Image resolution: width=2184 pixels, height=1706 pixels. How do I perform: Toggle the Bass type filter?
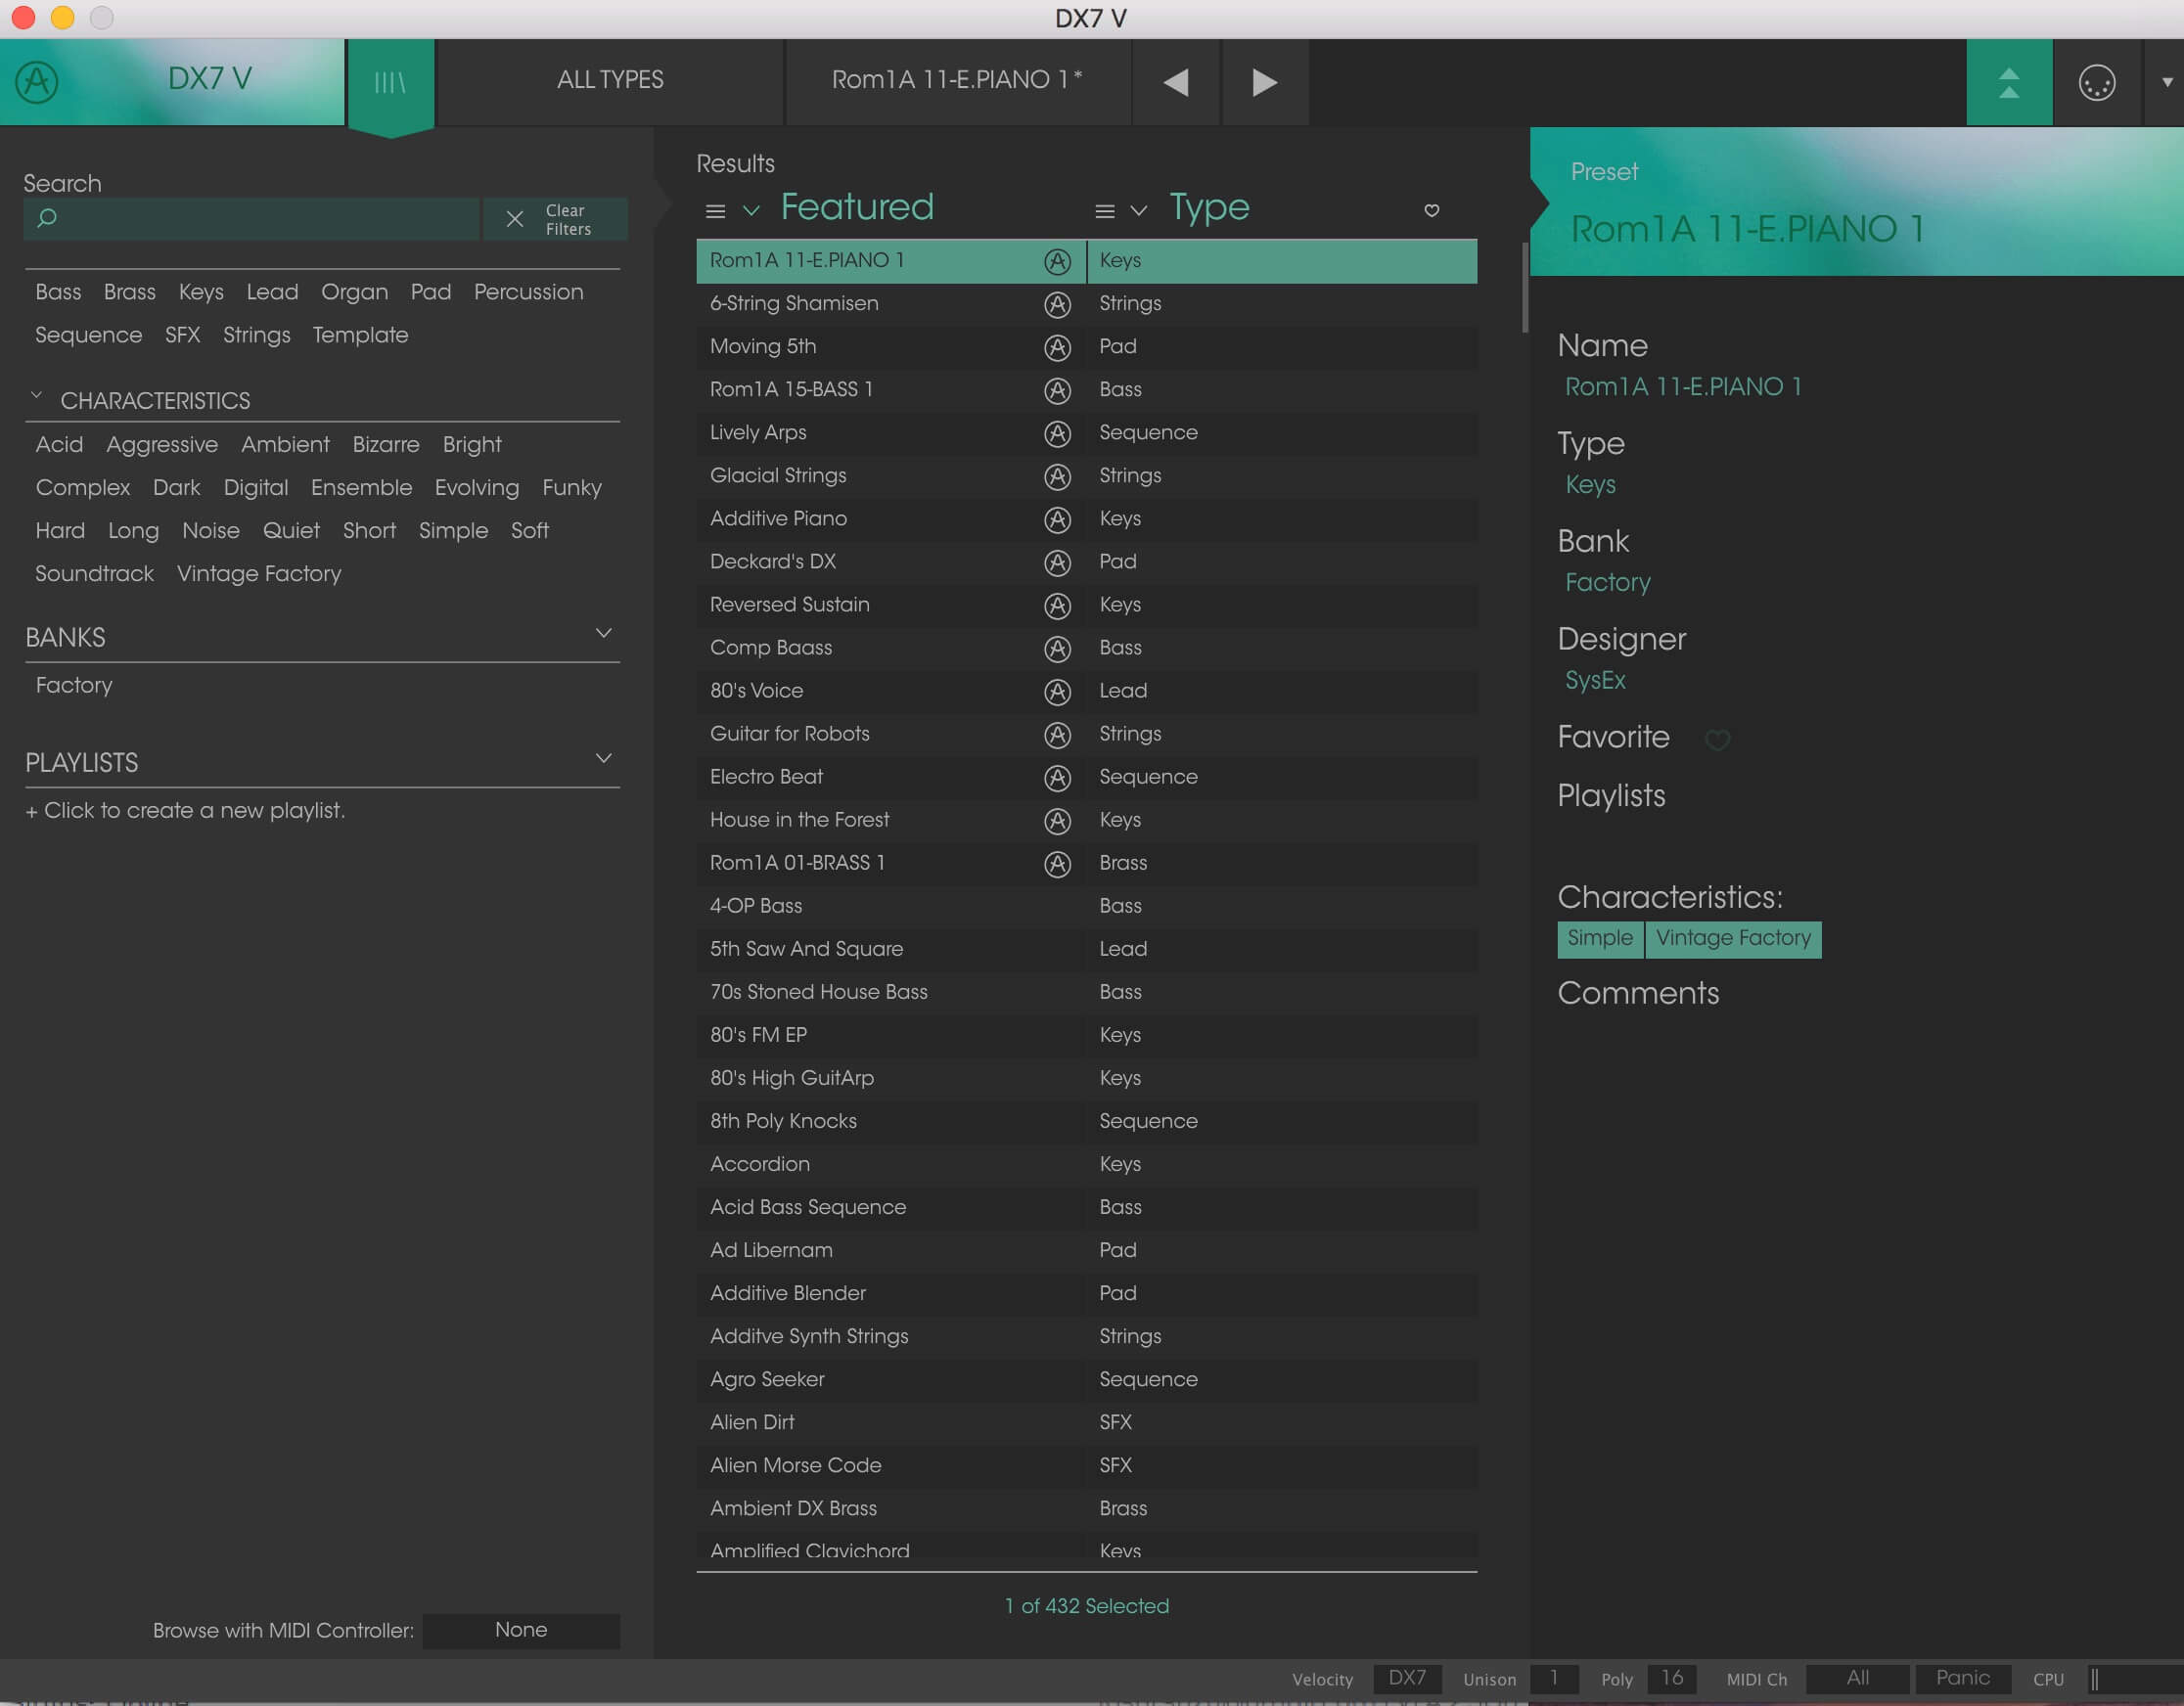(58, 292)
